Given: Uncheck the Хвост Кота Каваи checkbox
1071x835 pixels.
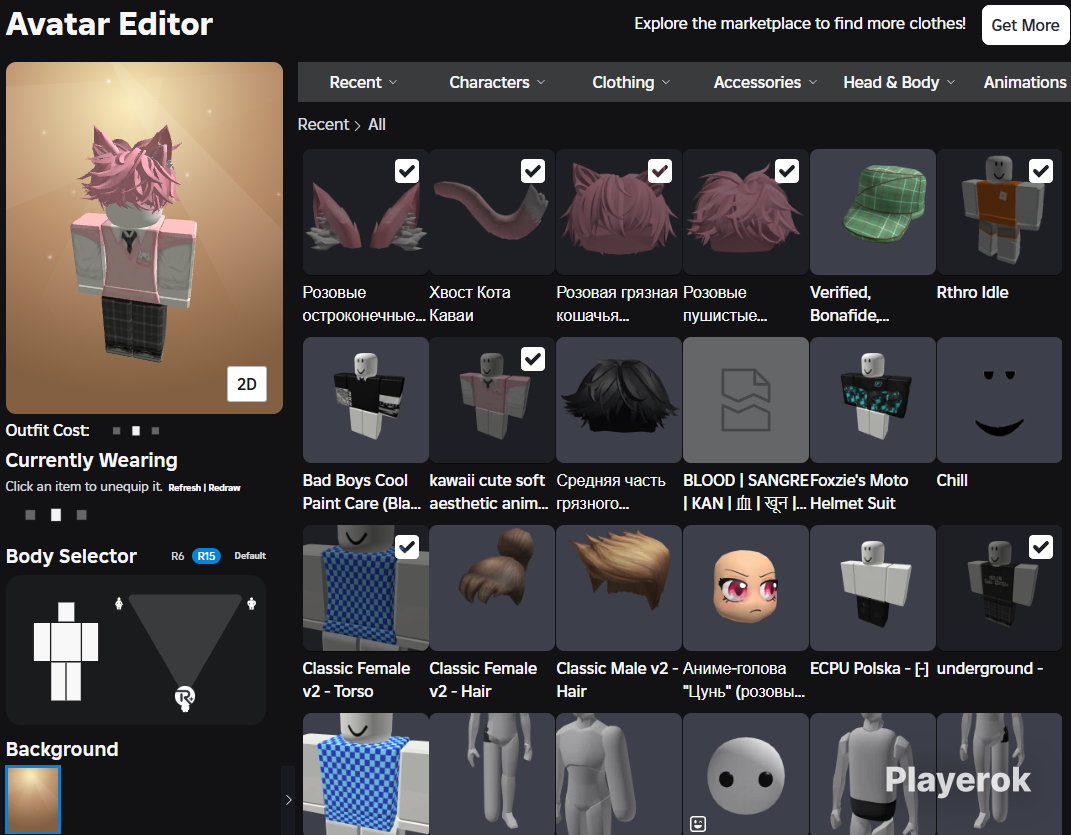Looking at the screenshot, I should (x=533, y=171).
